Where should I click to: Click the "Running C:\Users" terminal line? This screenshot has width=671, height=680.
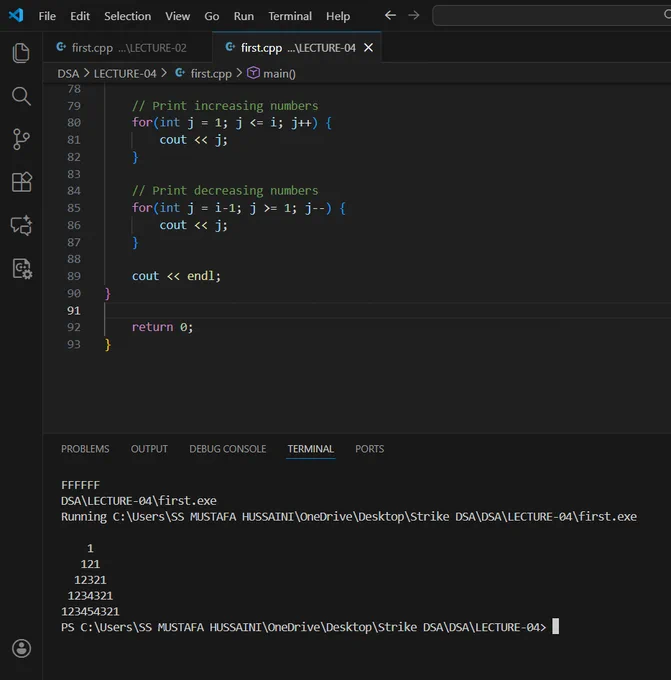pos(349,517)
